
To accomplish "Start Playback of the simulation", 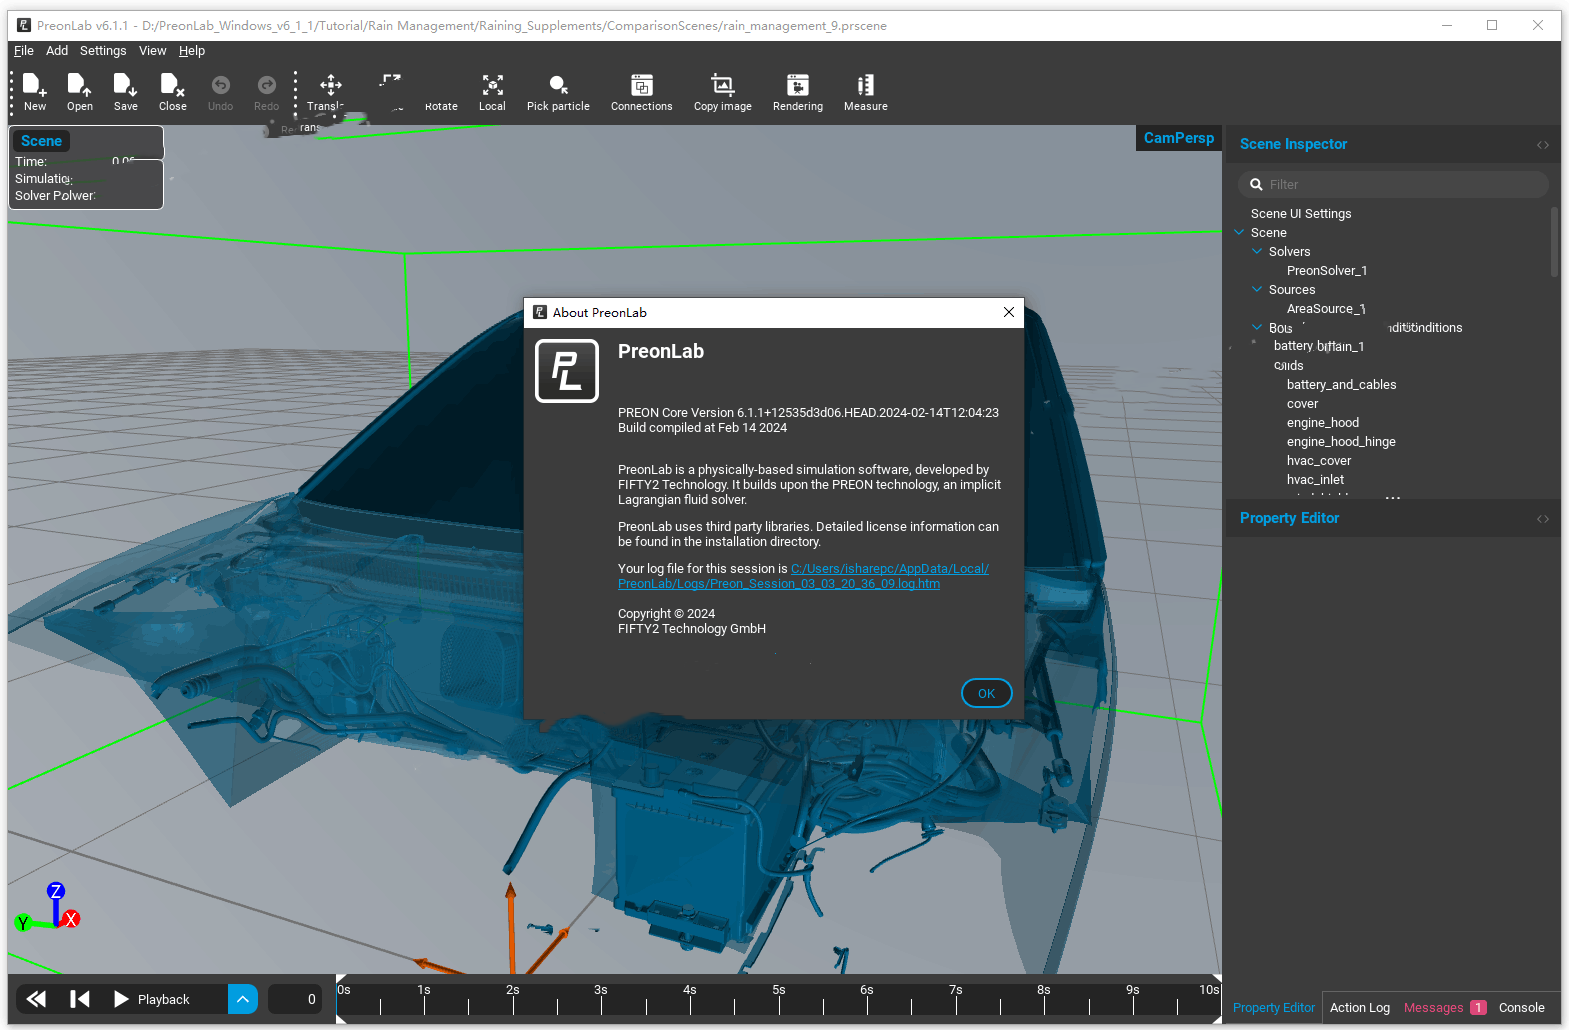I will point(152,999).
